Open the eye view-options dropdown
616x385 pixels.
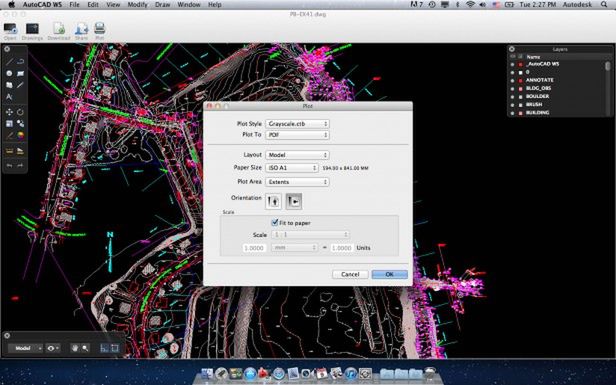(x=53, y=348)
